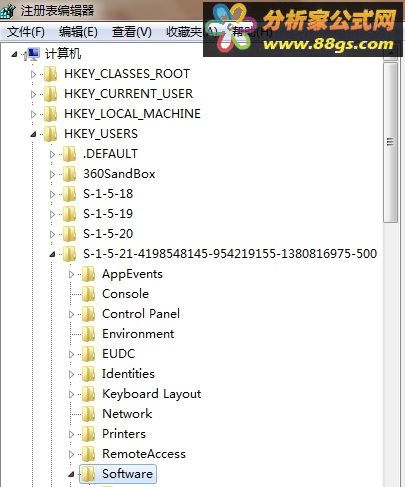Click the S-1-5-21 SID folder icon
The image size is (405, 487).
pos(70,254)
